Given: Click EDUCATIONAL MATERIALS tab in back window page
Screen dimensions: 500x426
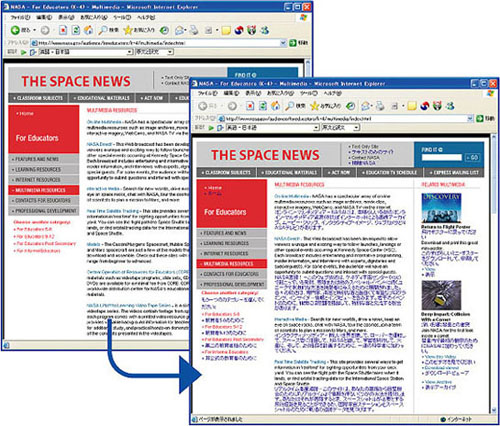Looking at the screenshot, I should click(x=101, y=98).
